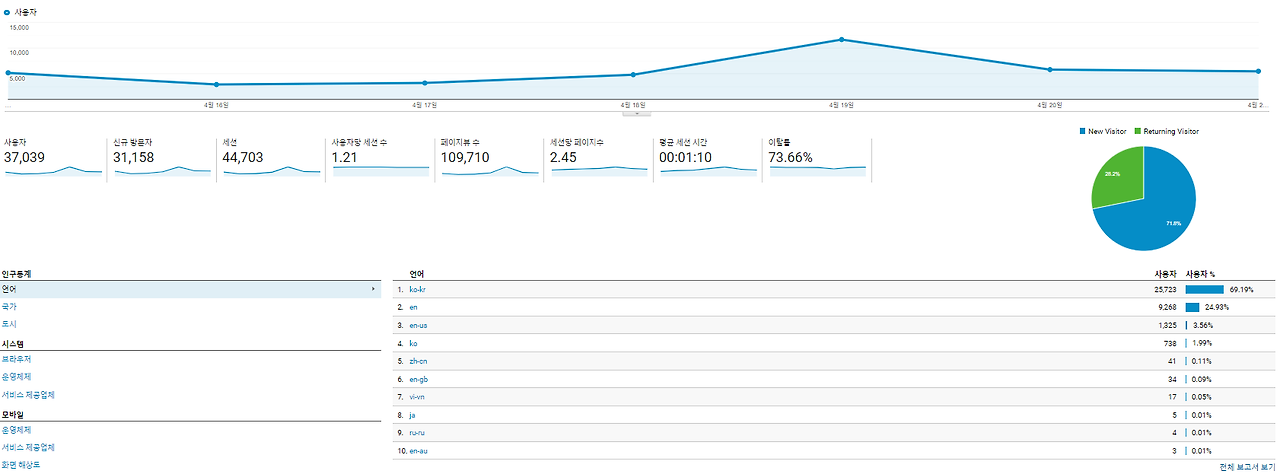Select the 언어 demographics row
1280x474 pixels.
[x=190, y=289]
